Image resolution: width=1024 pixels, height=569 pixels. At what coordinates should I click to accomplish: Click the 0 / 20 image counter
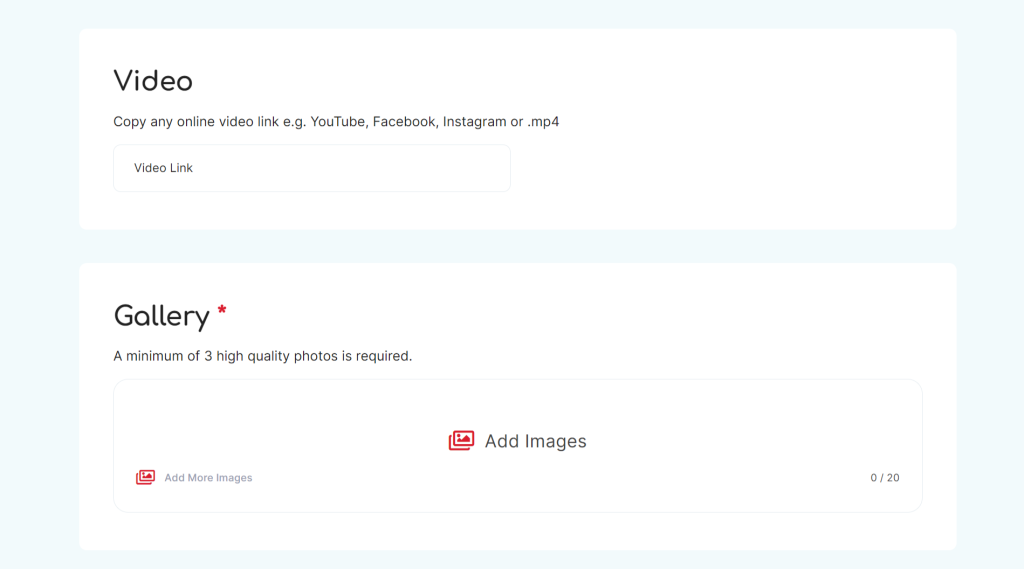click(x=884, y=478)
